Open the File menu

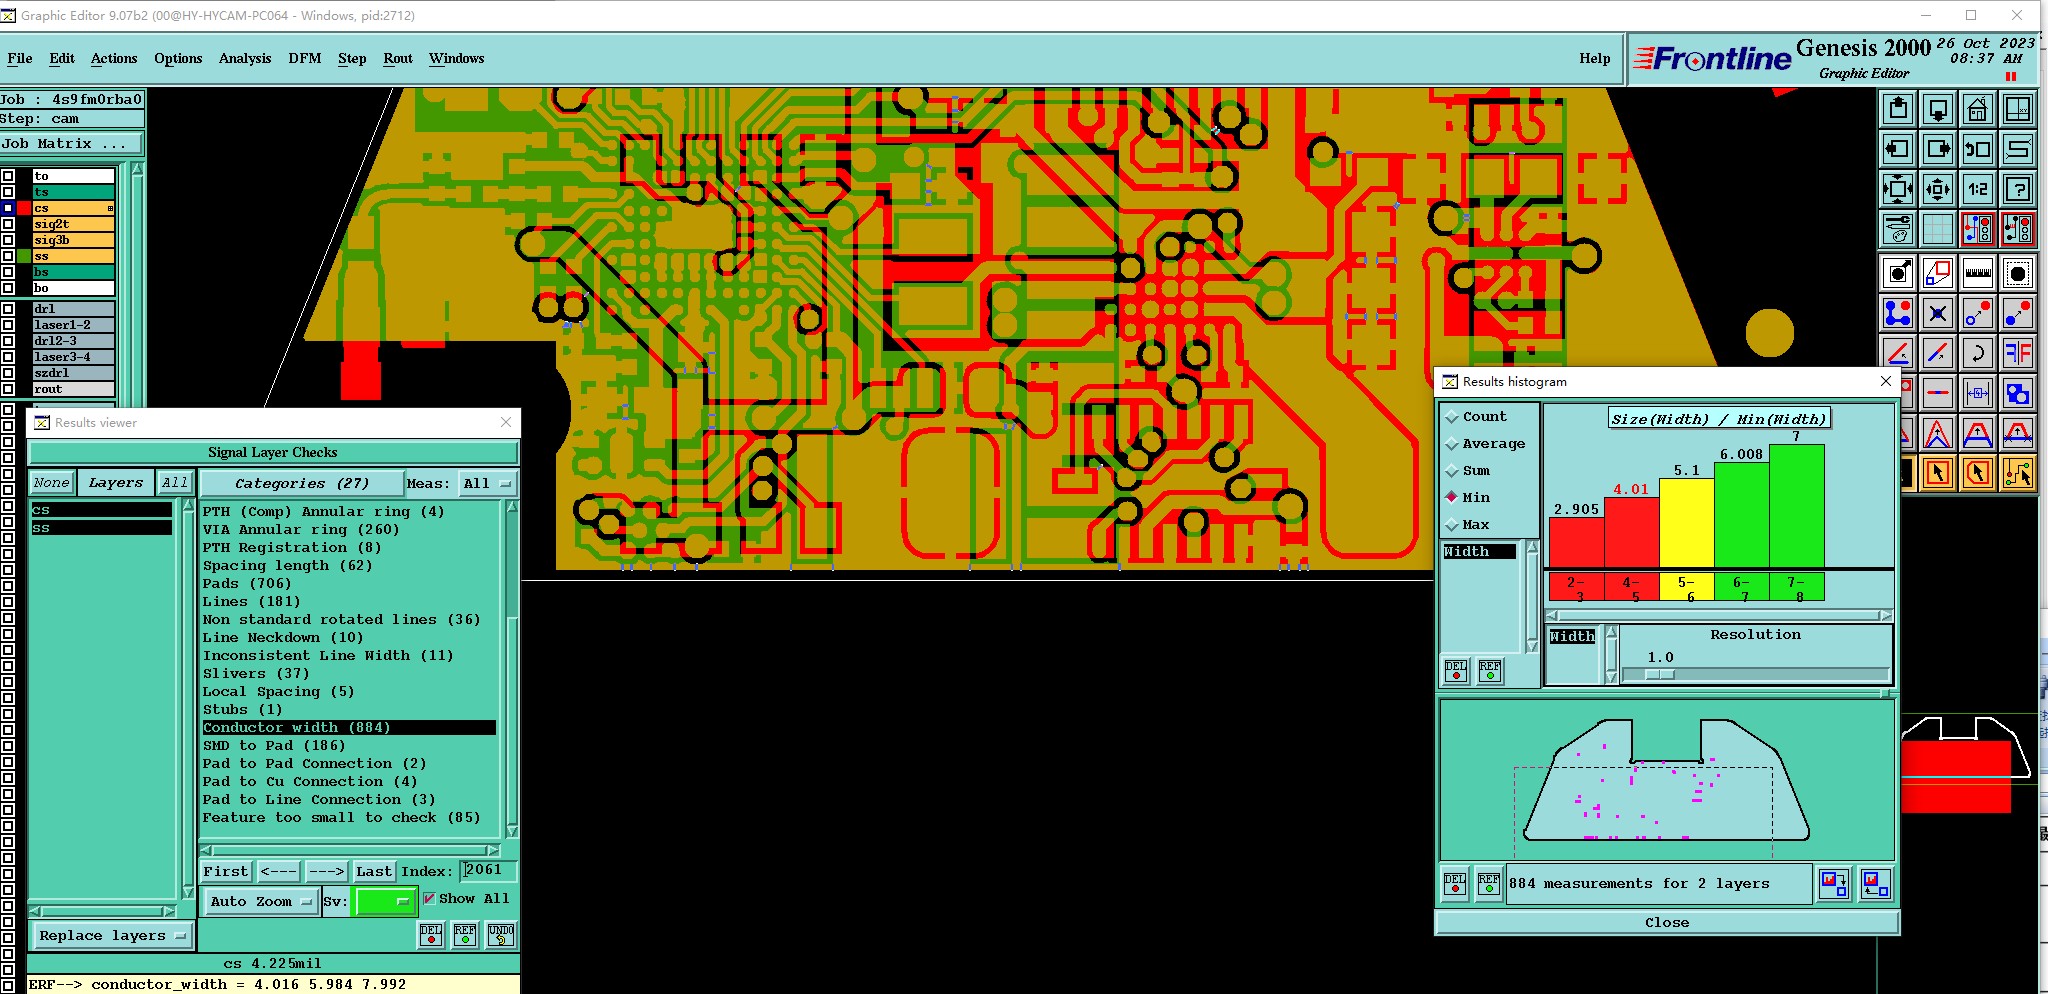20,59
